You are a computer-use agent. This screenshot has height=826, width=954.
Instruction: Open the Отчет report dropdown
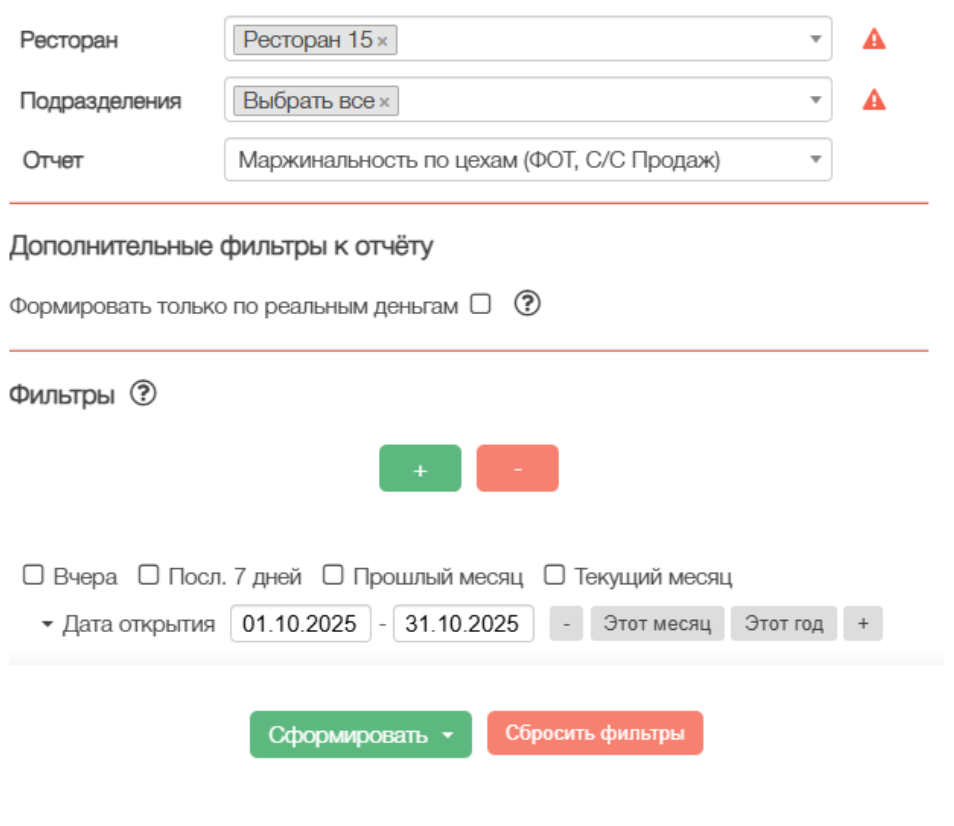point(528,160)
